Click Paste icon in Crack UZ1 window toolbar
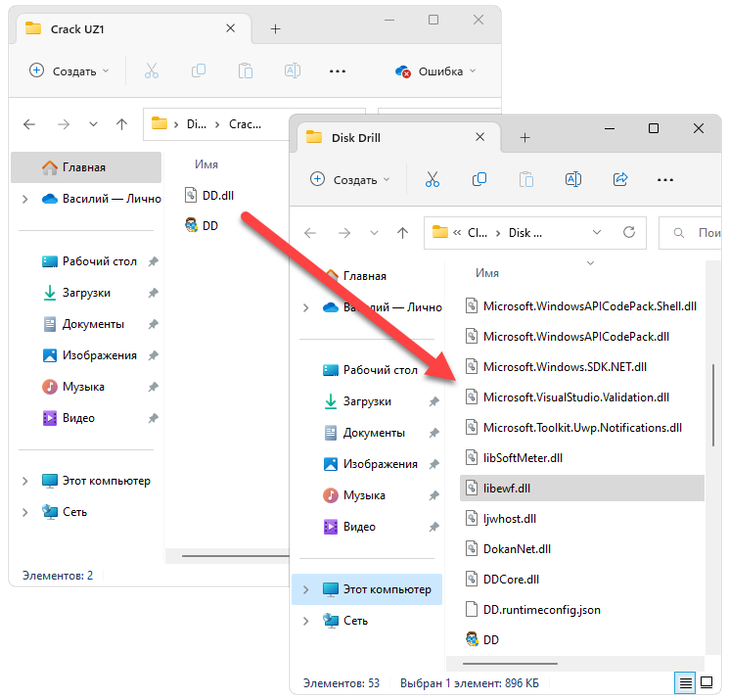729x700 pixels. (x=245, y=71)
